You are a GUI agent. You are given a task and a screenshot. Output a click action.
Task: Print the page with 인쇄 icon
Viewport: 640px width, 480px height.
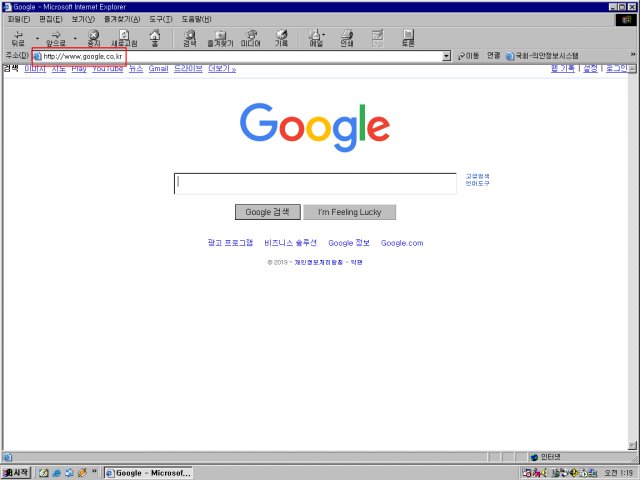click(x=347, y=38)
